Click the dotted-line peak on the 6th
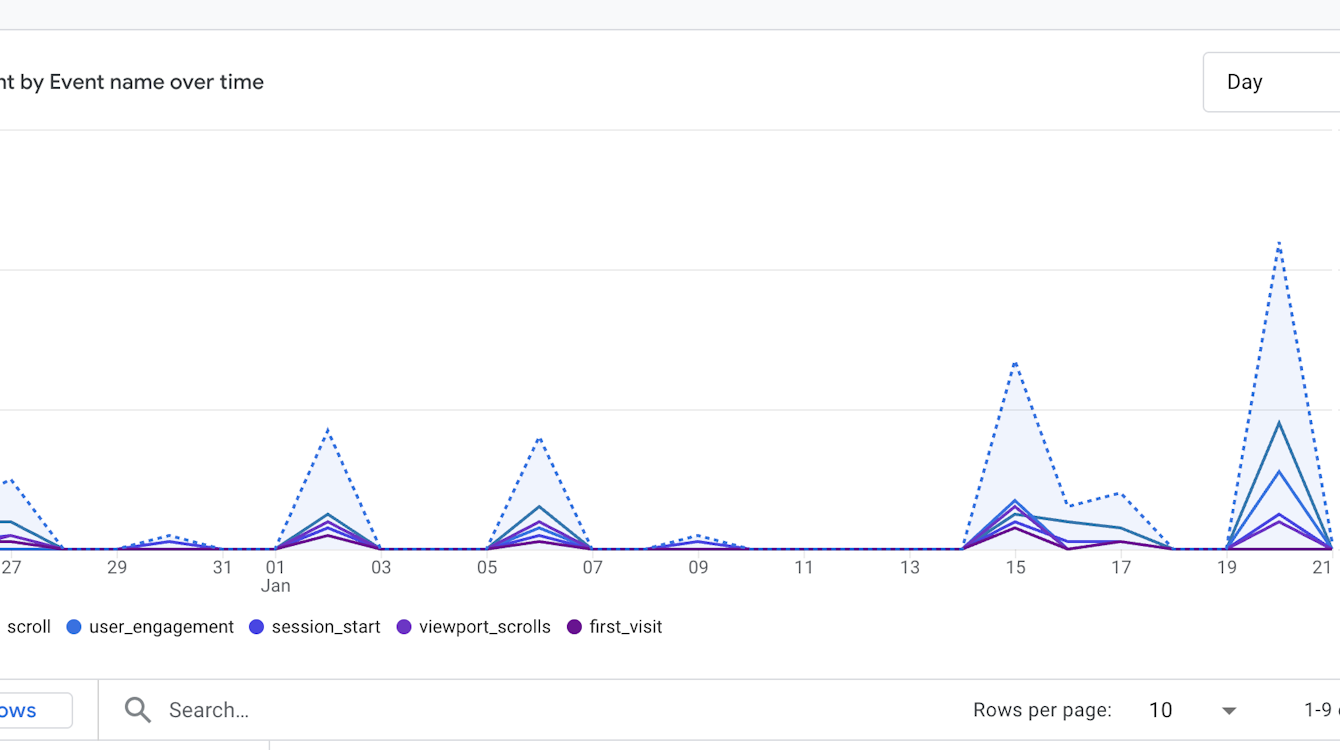 539,438
